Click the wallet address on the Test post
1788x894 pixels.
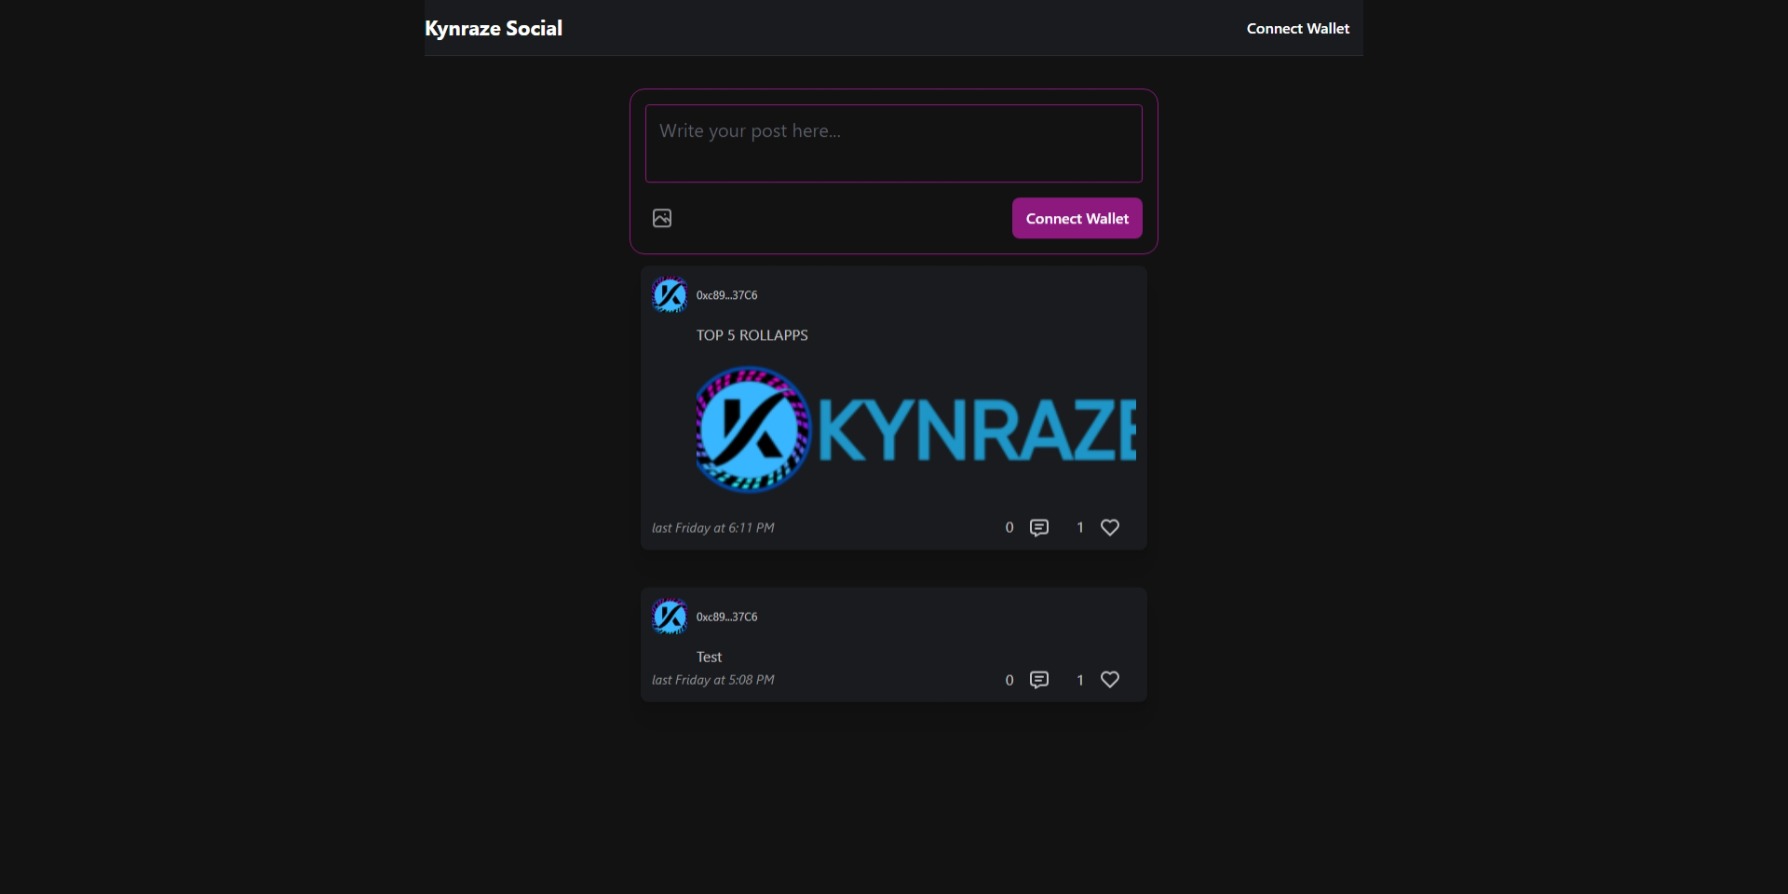pos(727,617)
